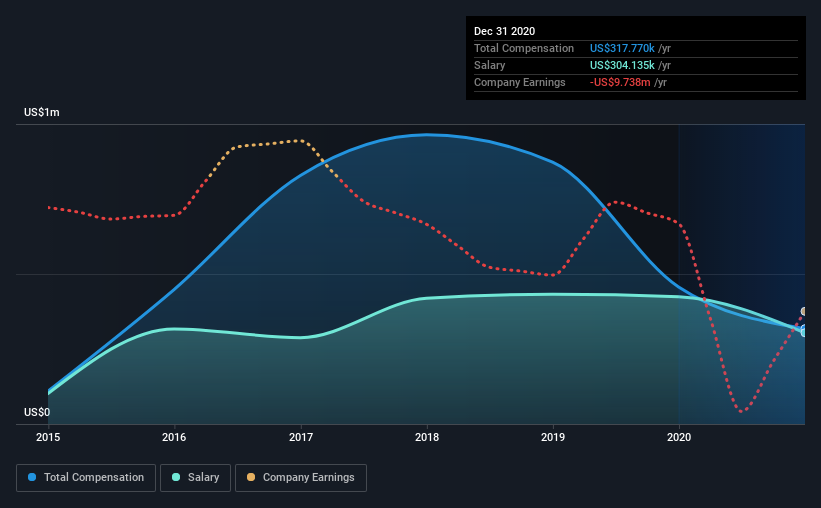The image size is (821, 508).
Task: Click the US$0 y-axis label
Action: (x=37, y=413)
